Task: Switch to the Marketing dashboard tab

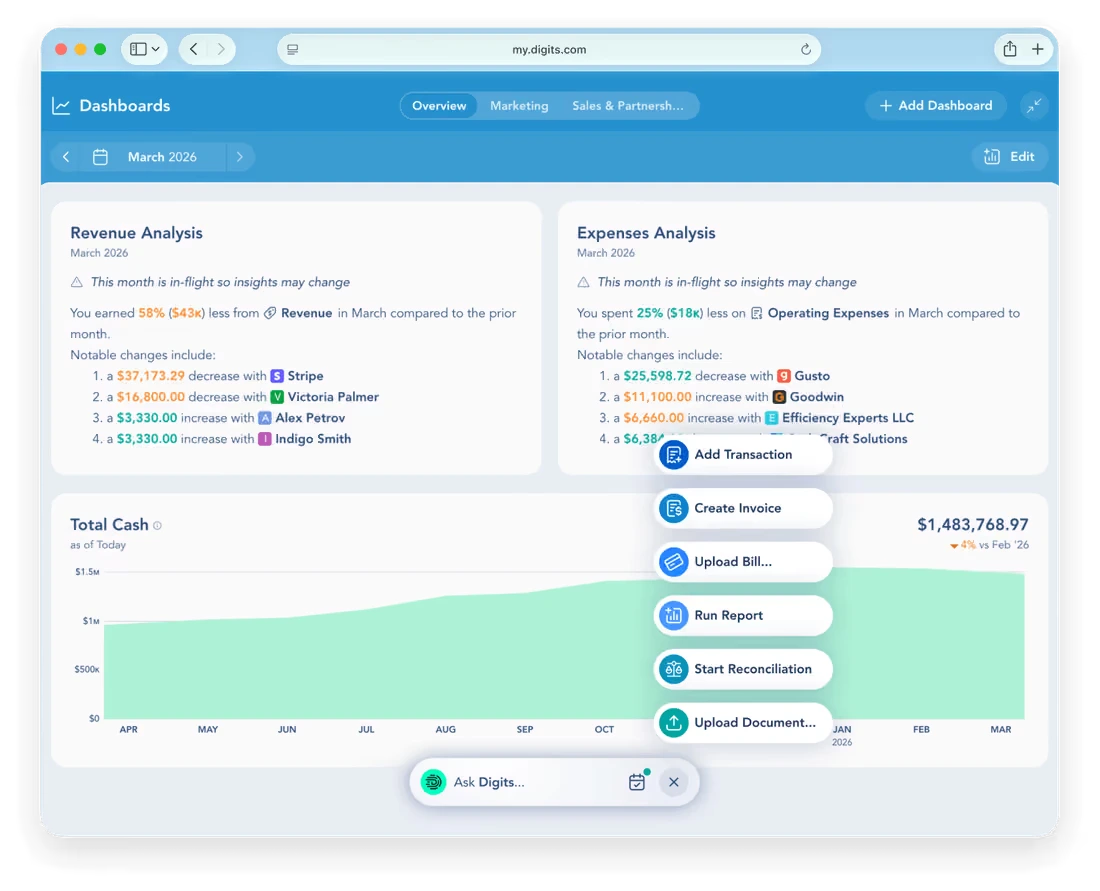Action: click(x=519, y=106)
